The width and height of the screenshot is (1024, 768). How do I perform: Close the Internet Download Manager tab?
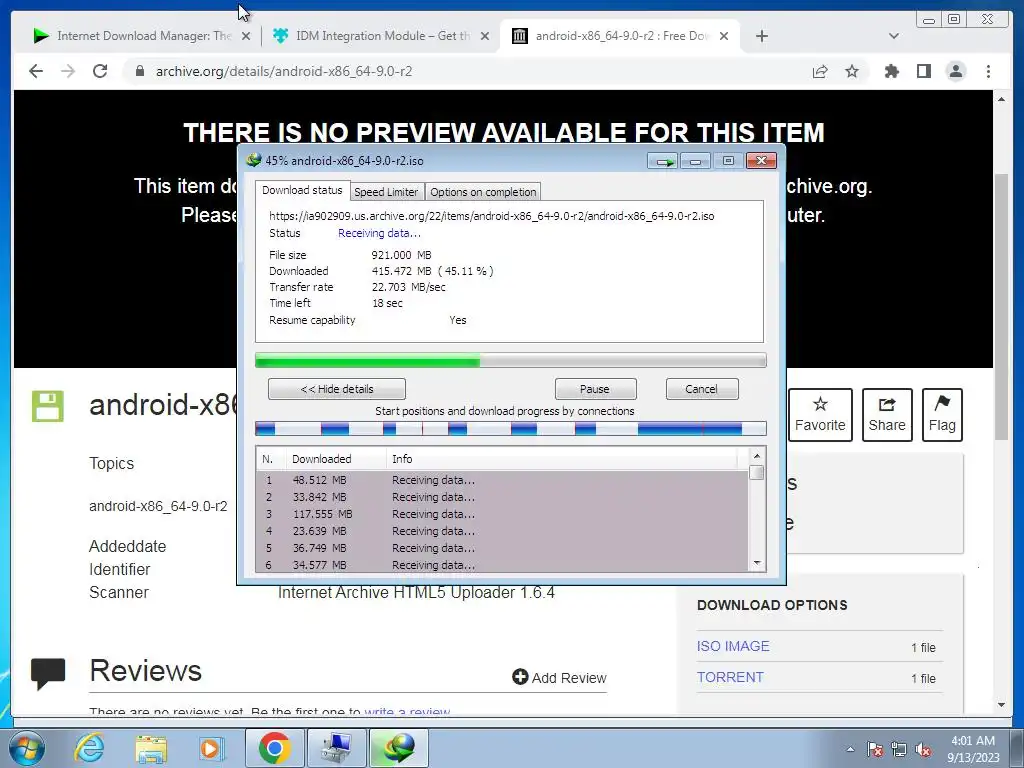246,36
